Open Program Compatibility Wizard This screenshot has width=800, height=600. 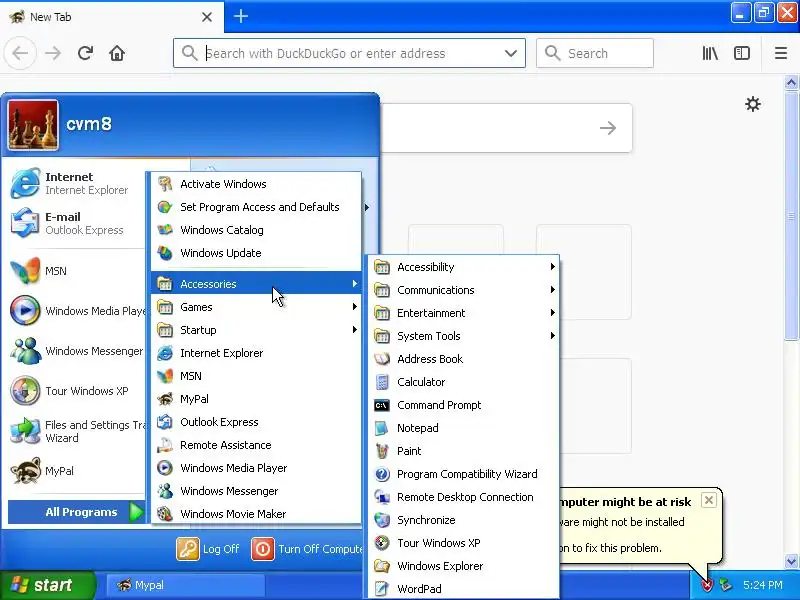pos(463,473)
